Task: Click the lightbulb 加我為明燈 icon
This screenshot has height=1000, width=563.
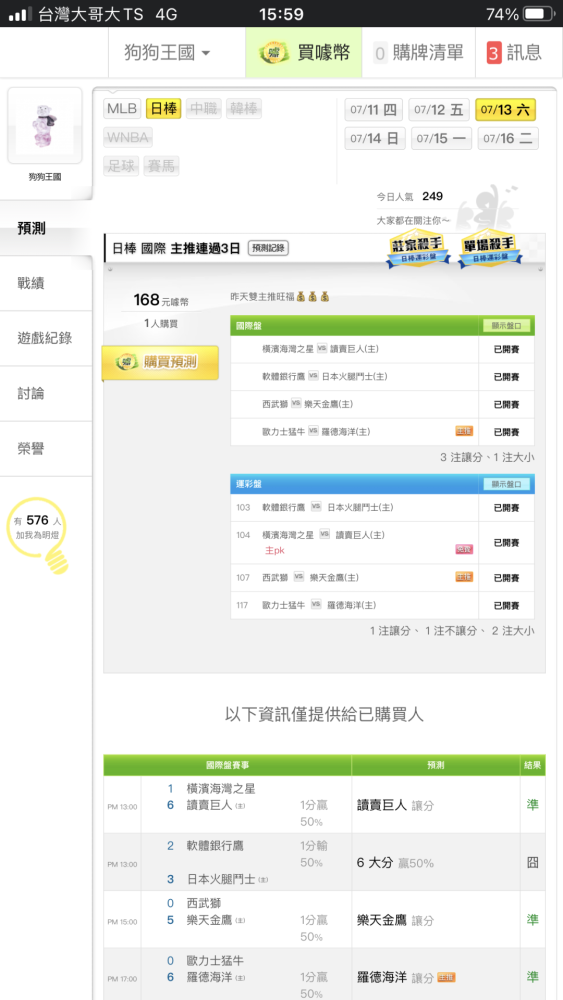Action: [40, 534]
